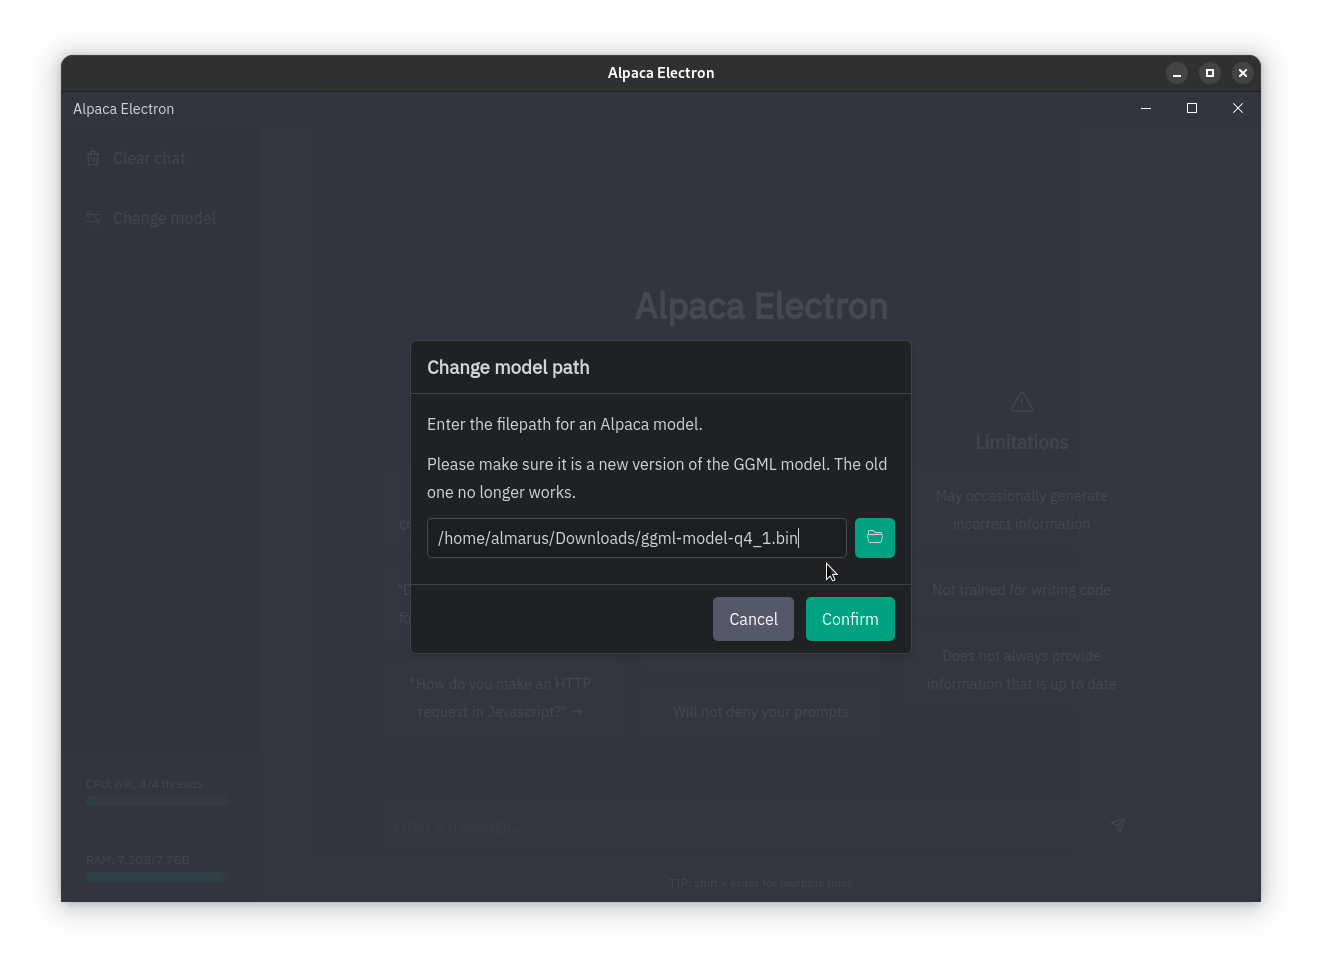This screenshot has width=1322, height=969.
Task: Click the 'TIP: shift + enter for multiple lines' text
Action: click(x=761, y=883)
